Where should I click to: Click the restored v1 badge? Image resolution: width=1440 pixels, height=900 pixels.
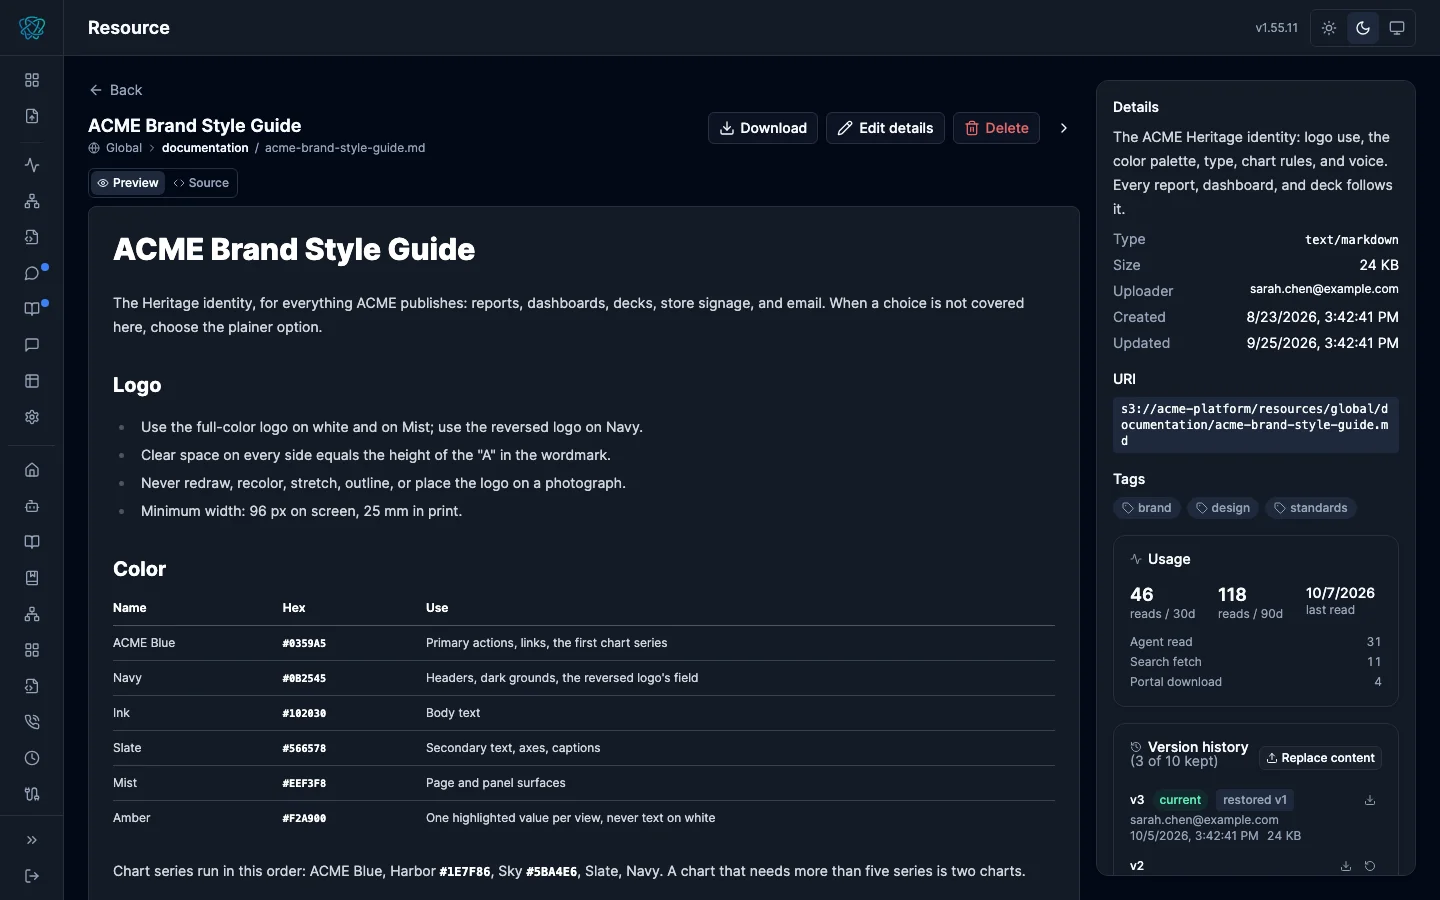coord(1255,800)
